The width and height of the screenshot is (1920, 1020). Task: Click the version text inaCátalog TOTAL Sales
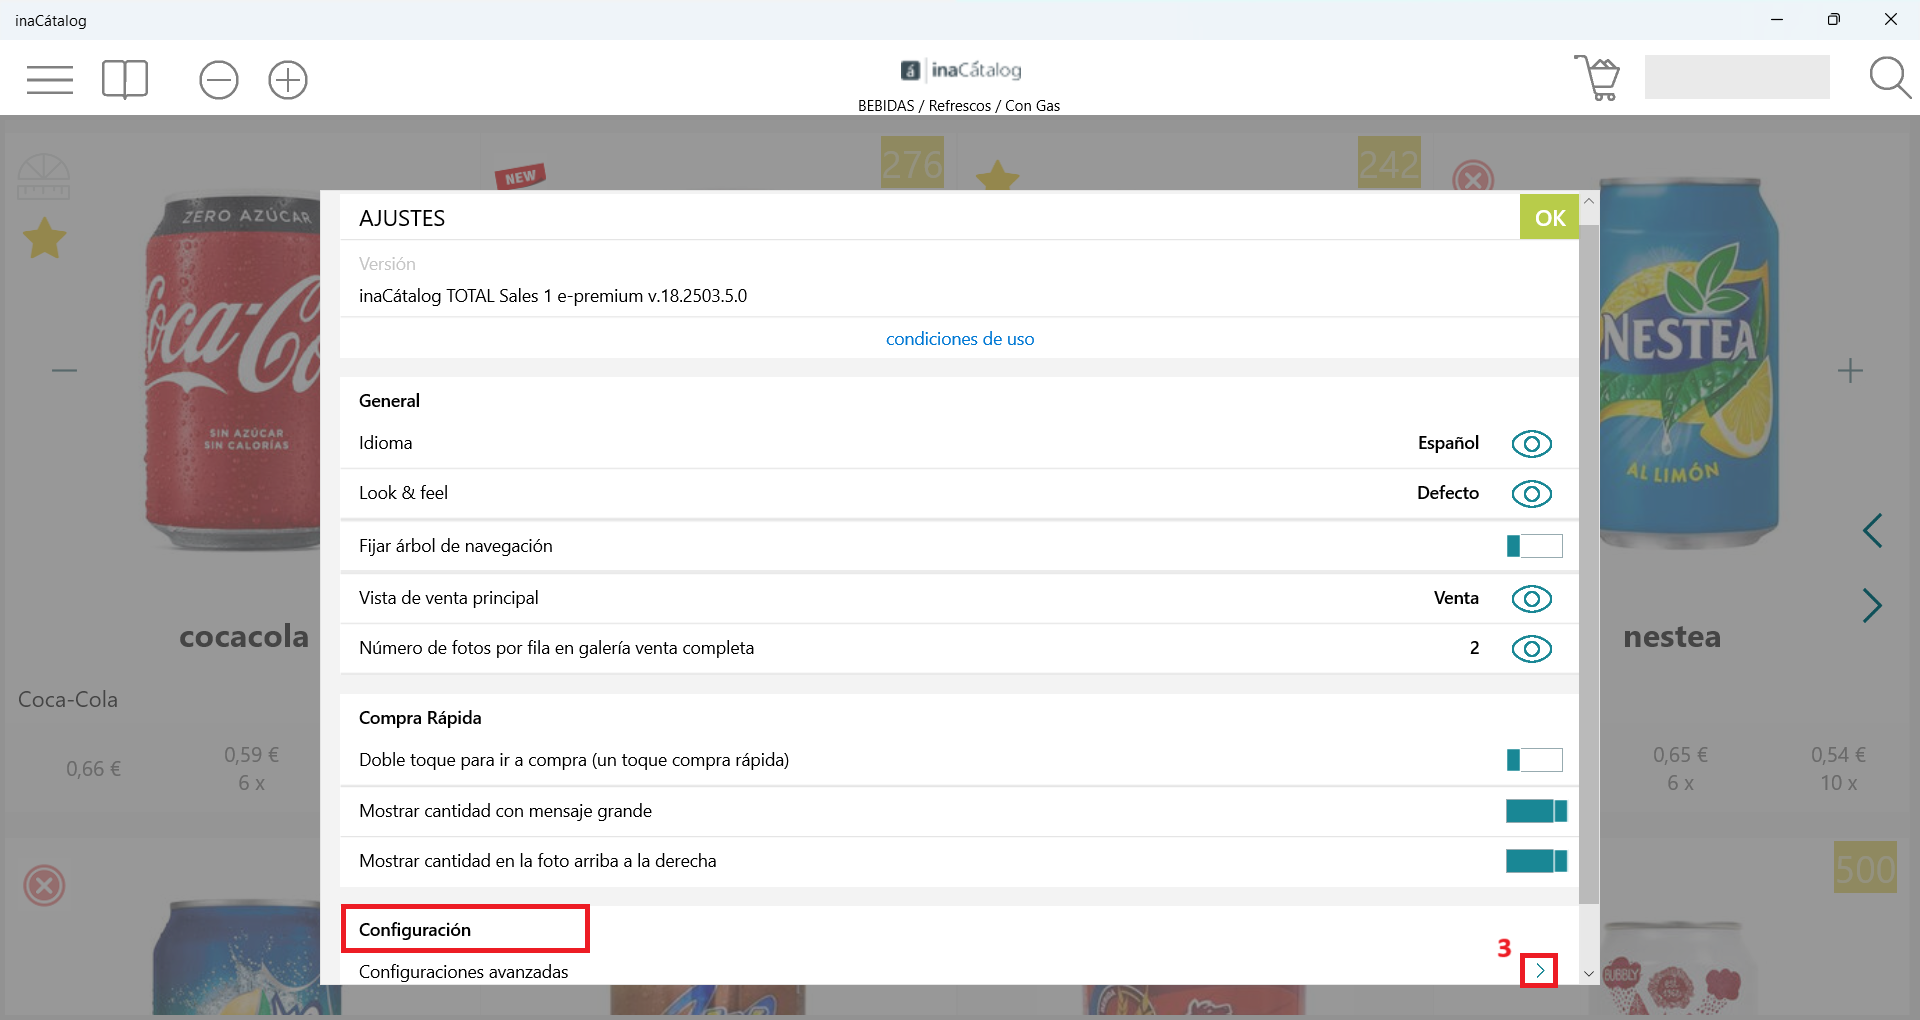553,296
